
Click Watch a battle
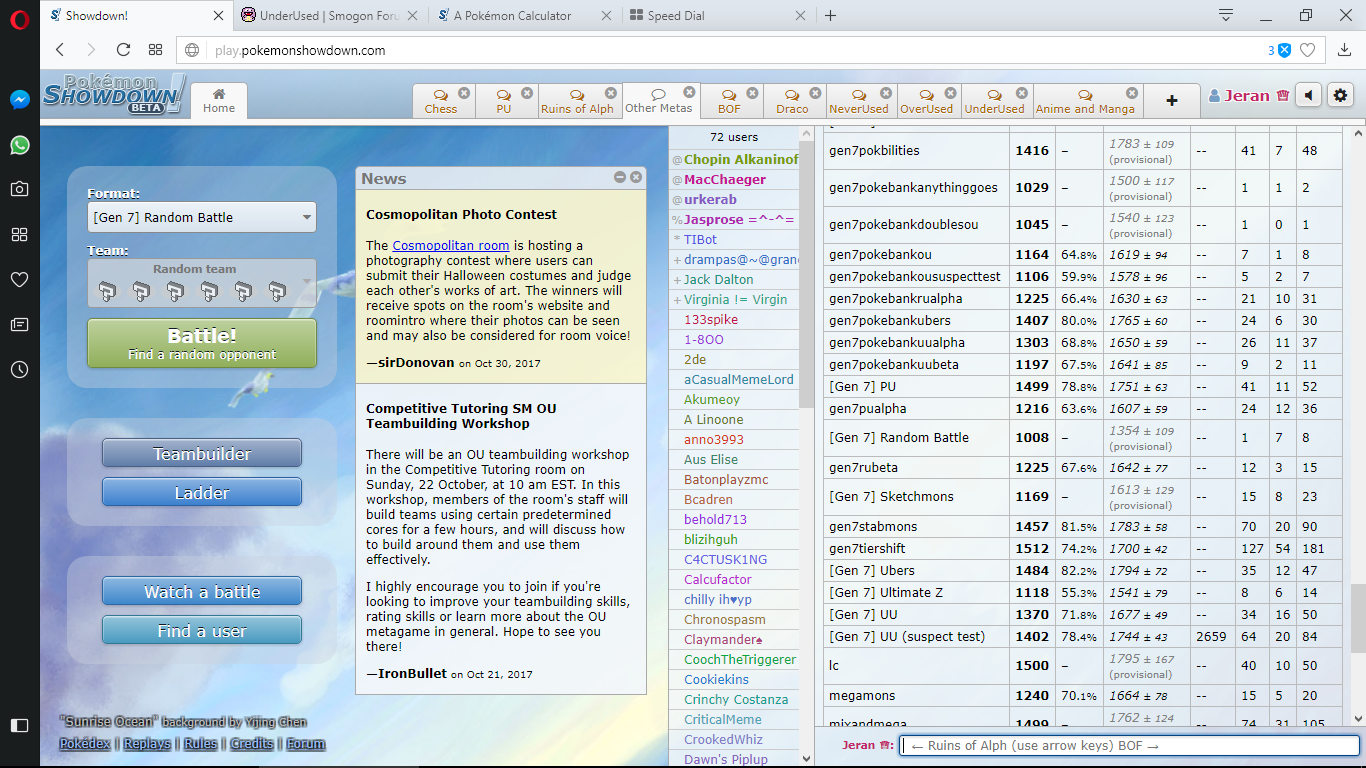pos(202,591)
